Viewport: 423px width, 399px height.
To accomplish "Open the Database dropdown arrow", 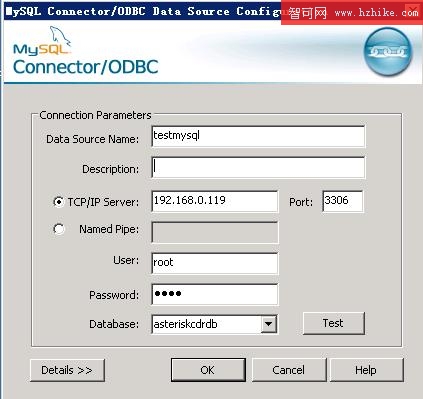I will click(x=268, y=324).
